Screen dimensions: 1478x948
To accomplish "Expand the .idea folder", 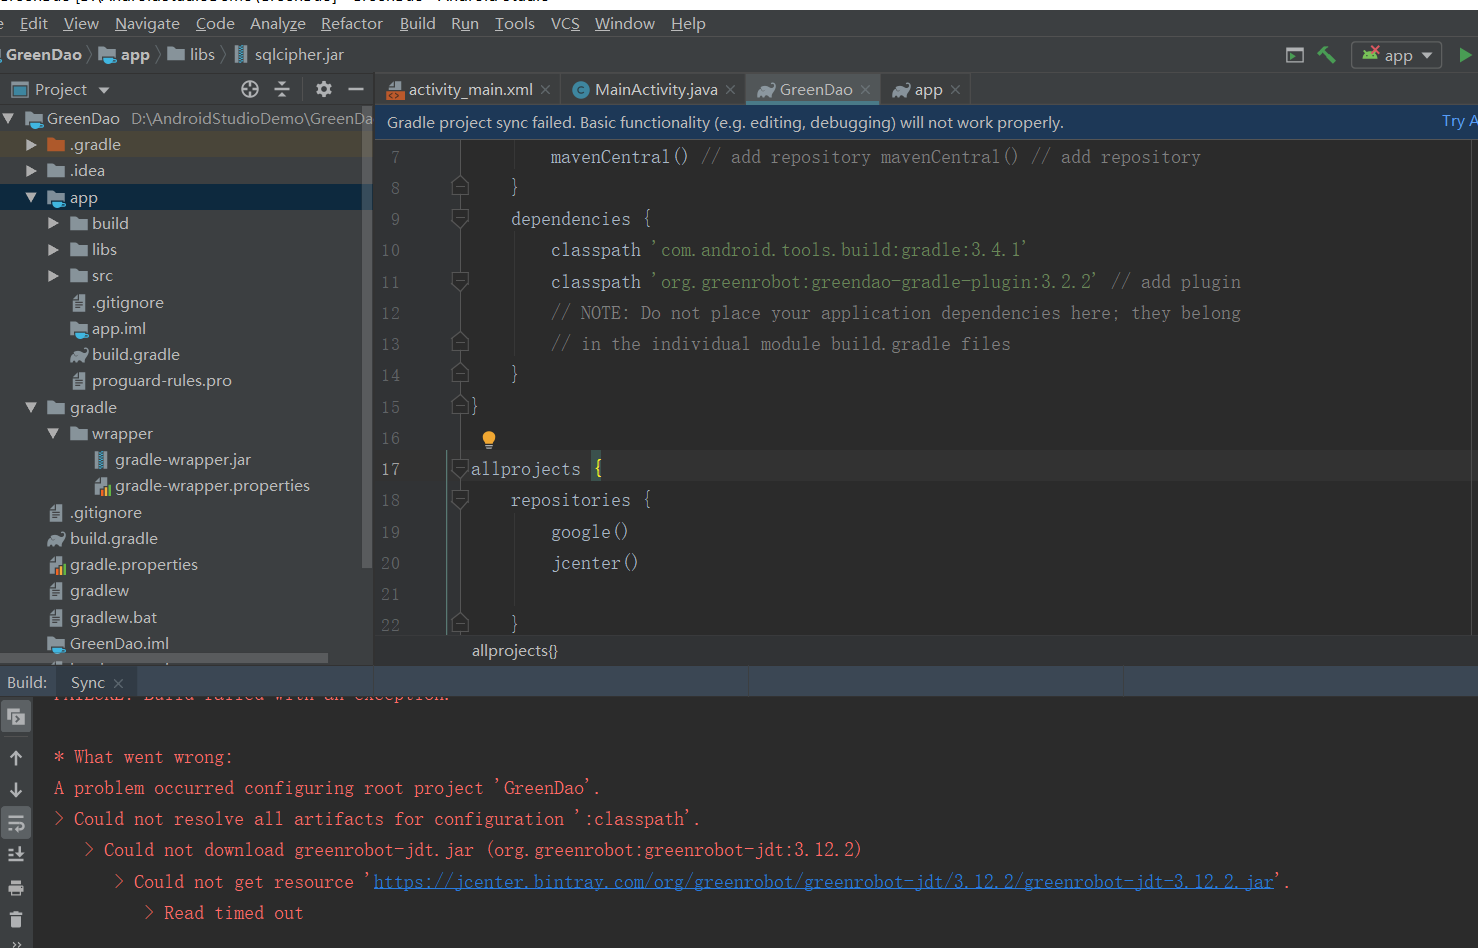I will [31, 171].
